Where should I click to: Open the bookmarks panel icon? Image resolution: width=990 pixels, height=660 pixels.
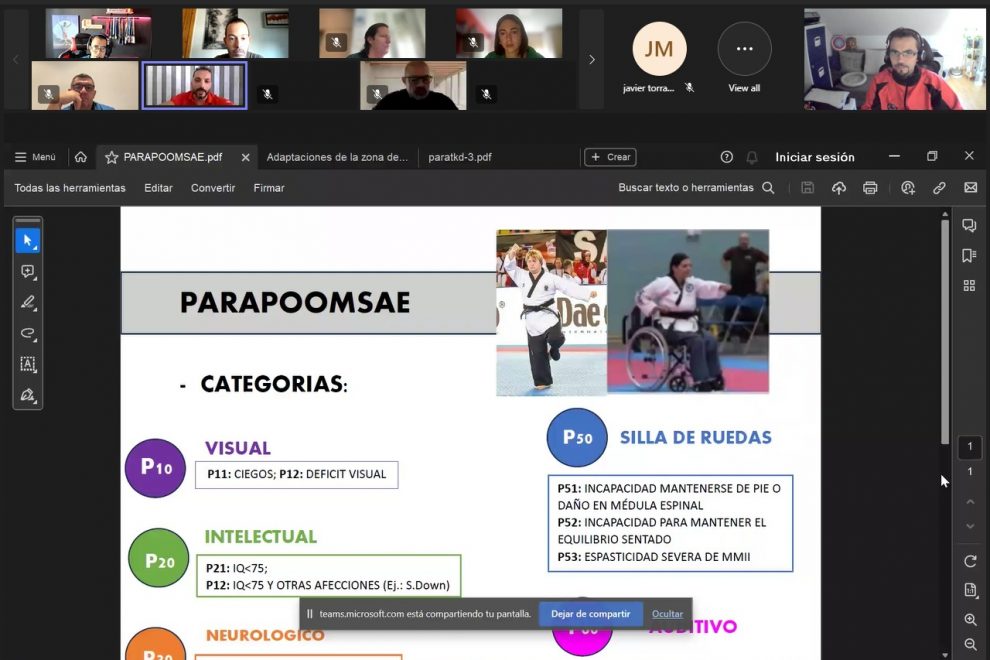(969, 256)
